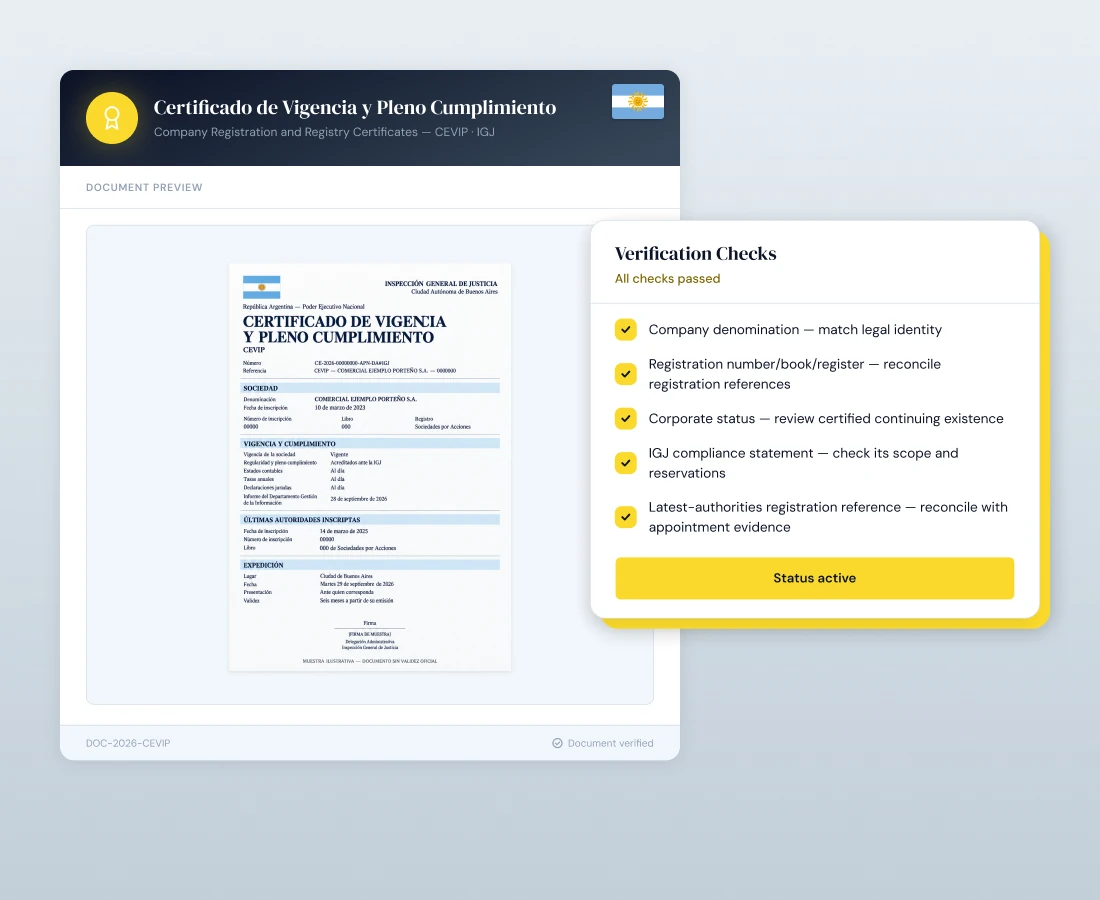Click the All checks passed text
The width and height of the screenshot is (1100, 900).
coord(667,278)
